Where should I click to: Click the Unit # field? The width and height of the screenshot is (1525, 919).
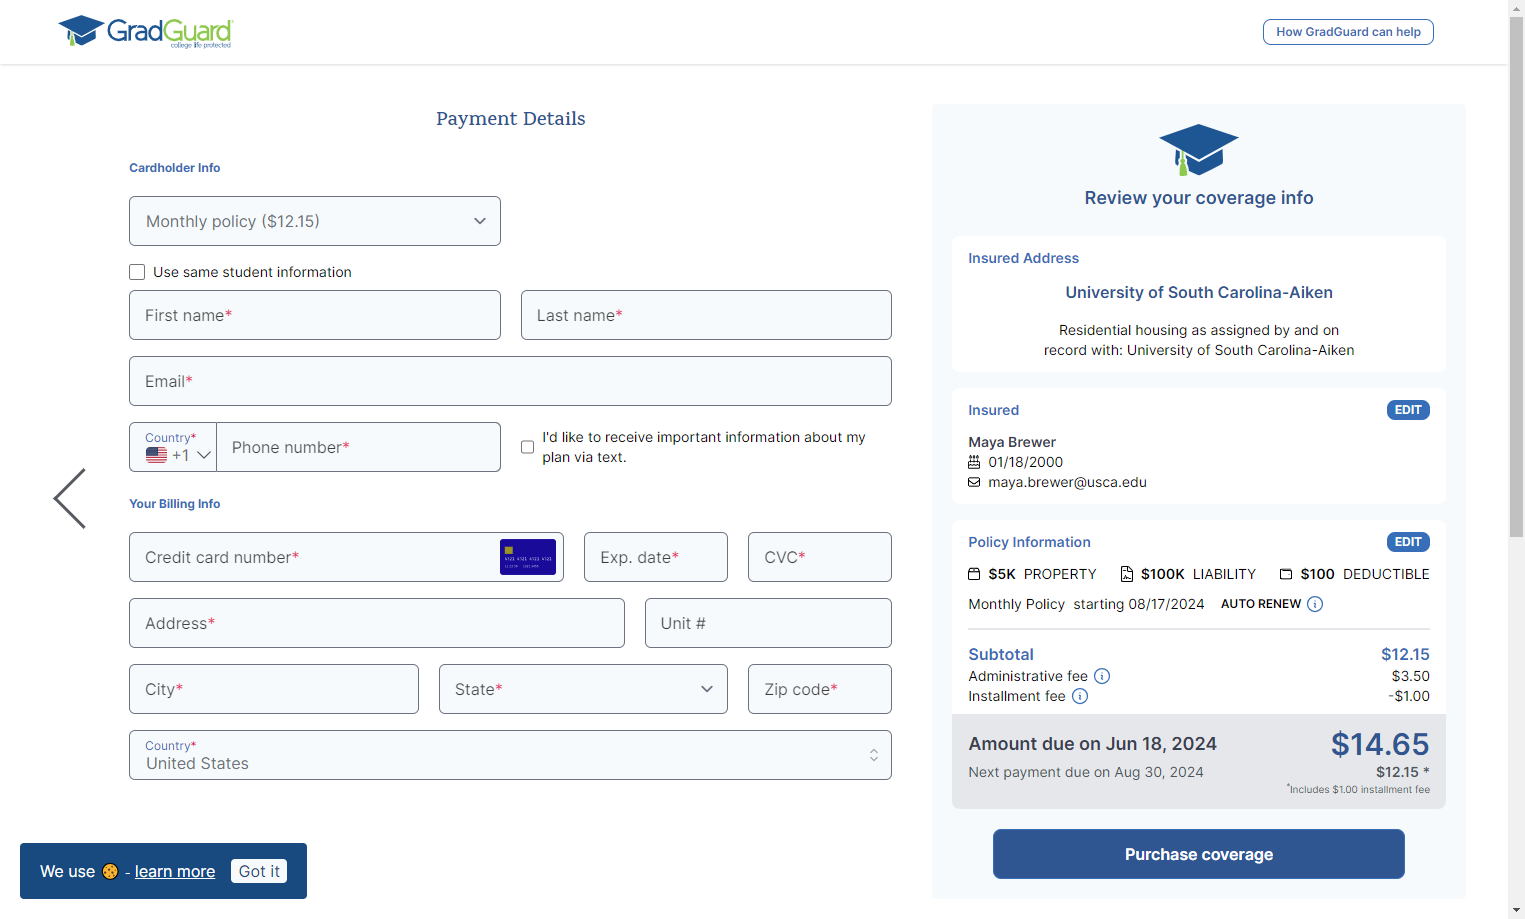(x=768, y=623)
